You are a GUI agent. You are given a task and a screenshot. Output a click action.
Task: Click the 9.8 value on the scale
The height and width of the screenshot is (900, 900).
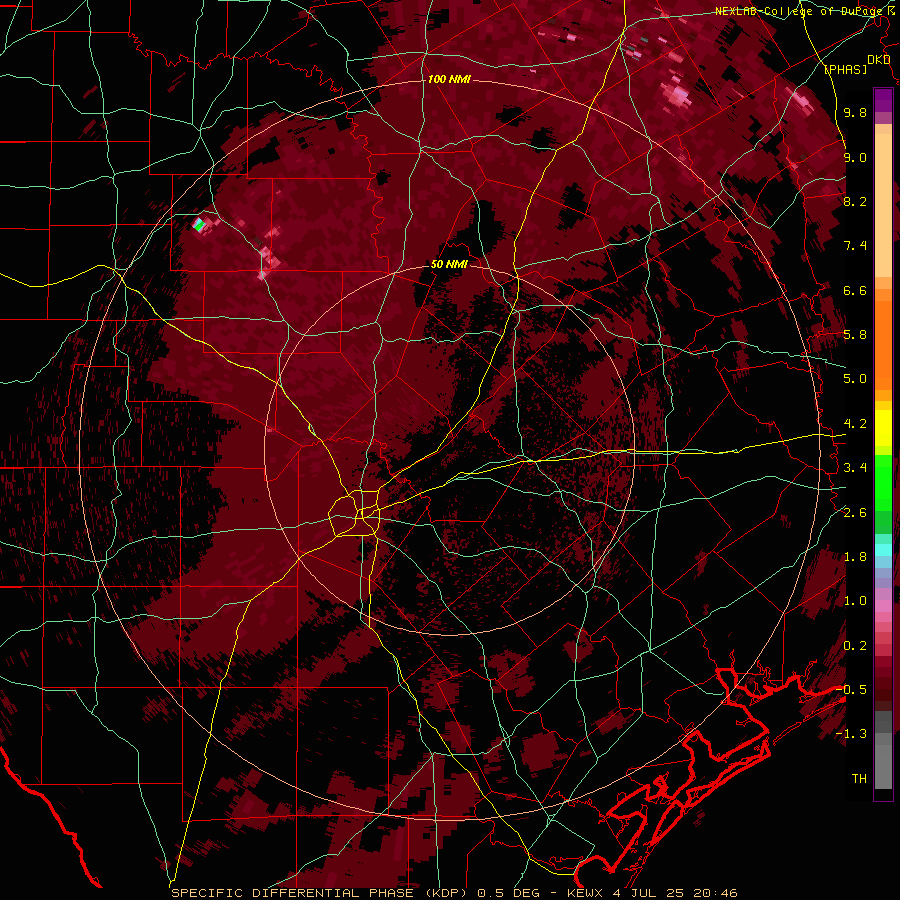[x=855, y=113]
